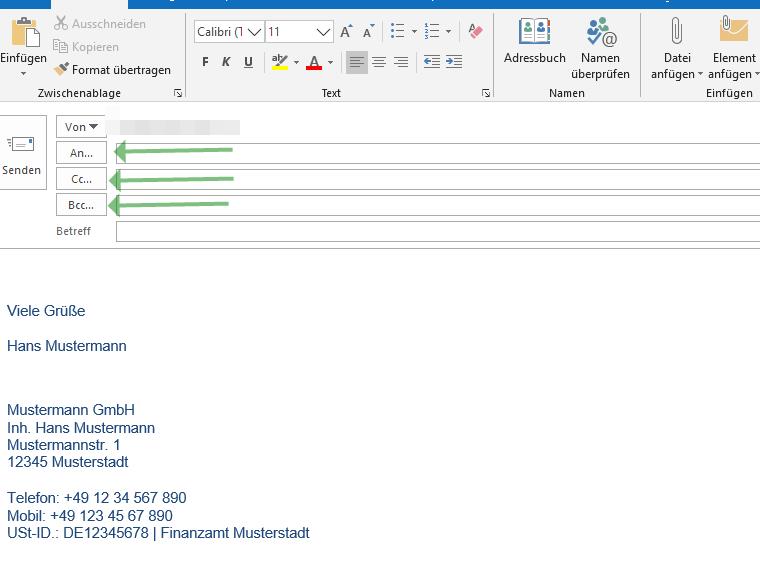Toggle underline formatting (U)
760x581 pixels.
tap(249, 62)
